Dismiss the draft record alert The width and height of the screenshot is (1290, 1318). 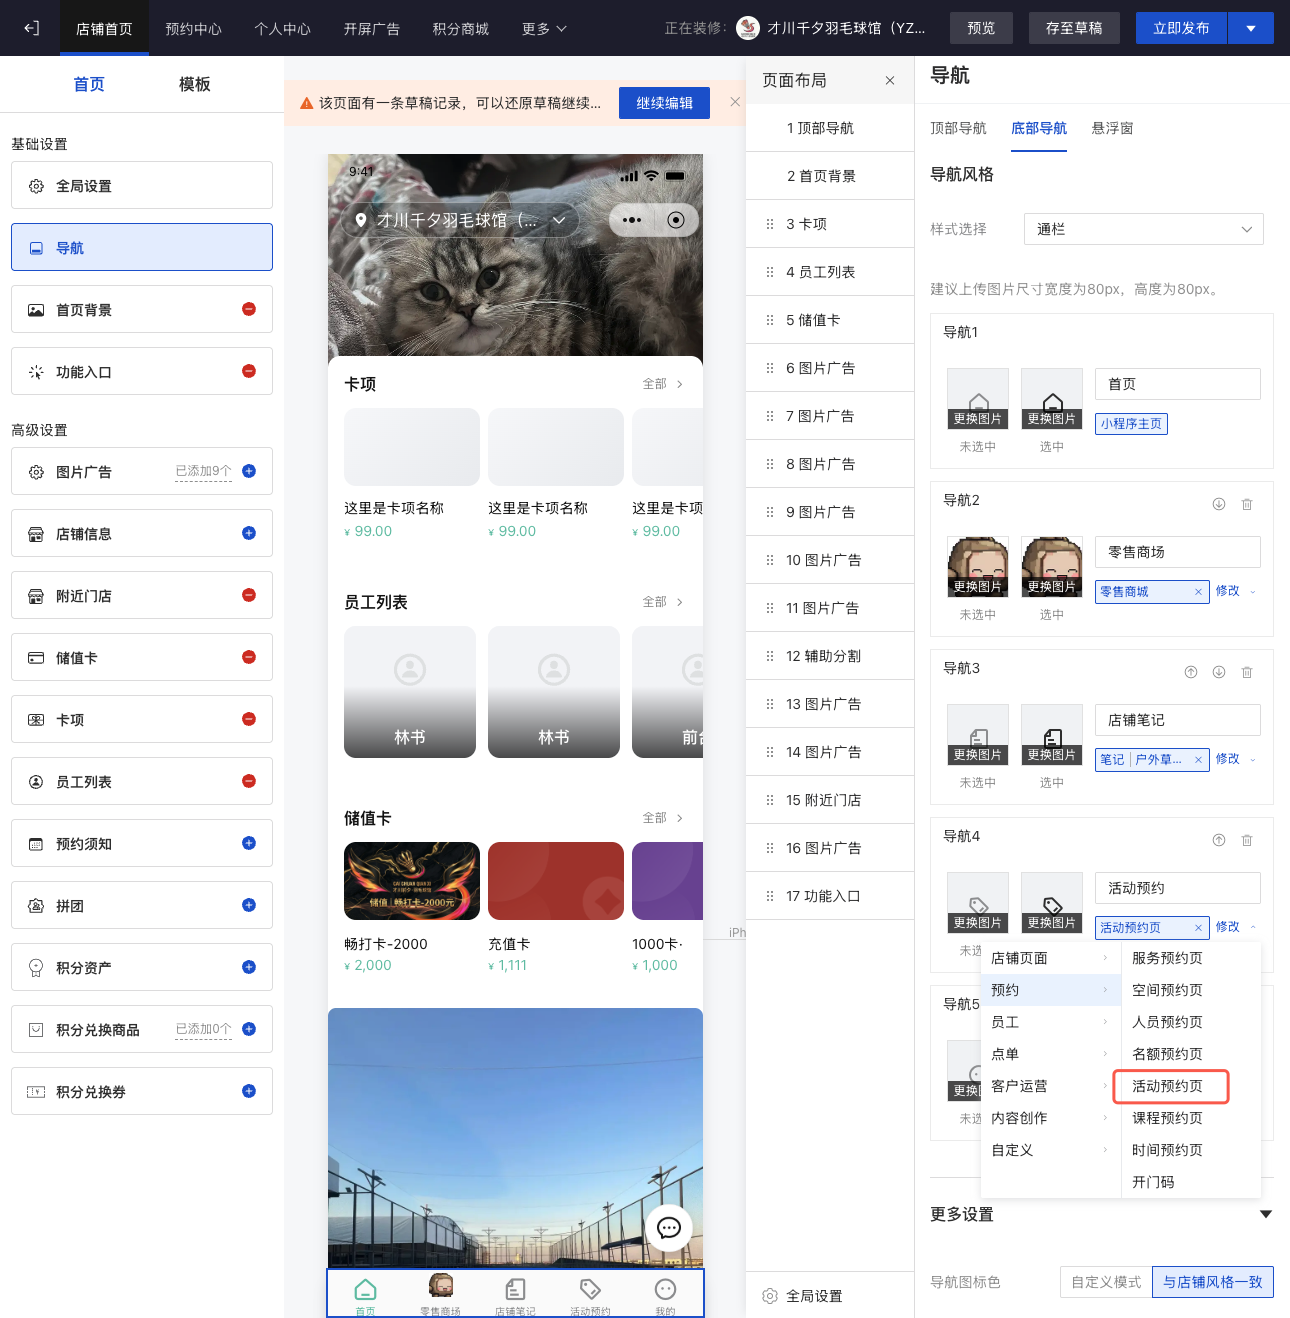(x=735, y=102)
